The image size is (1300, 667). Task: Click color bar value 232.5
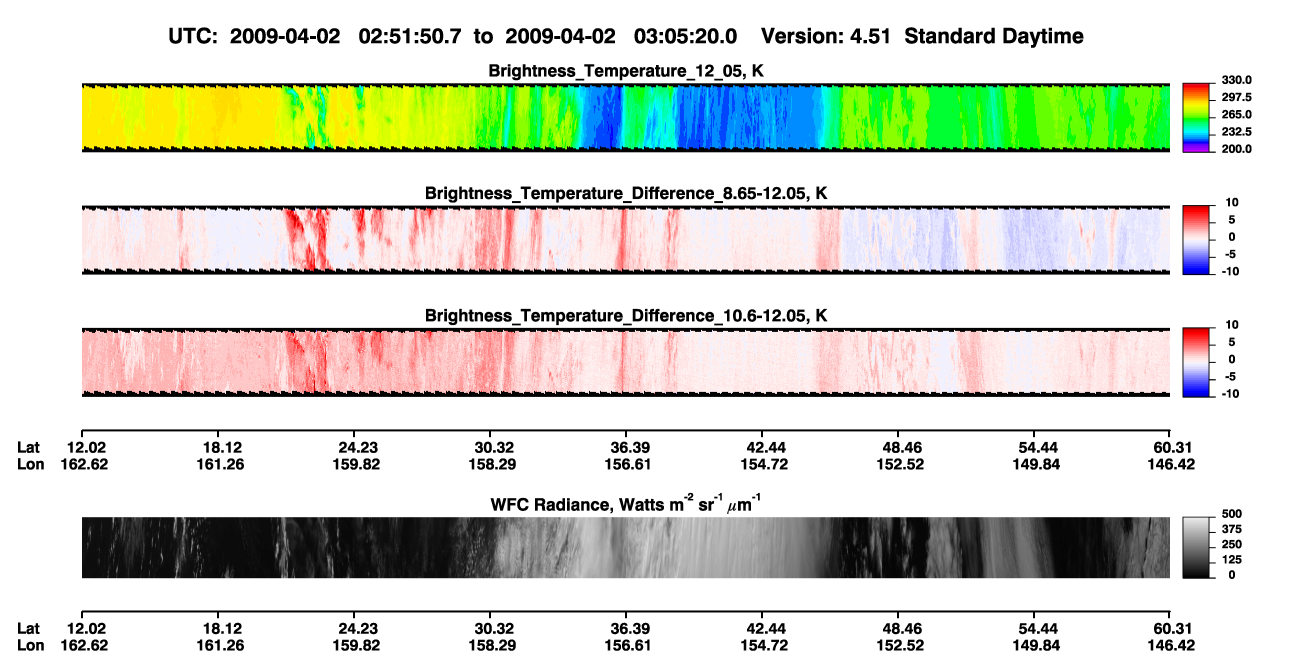pyautogui.click(x=1235, y=131)
